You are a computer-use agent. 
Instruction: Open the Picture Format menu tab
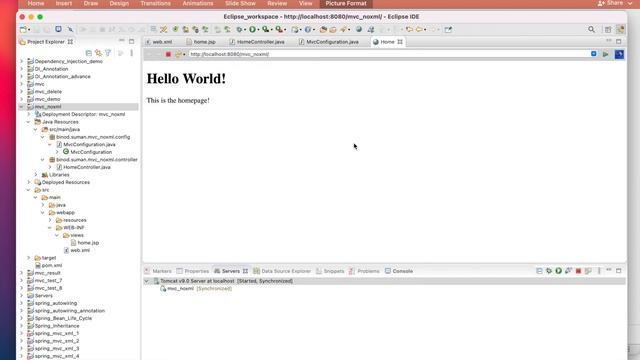pos(346,3)
